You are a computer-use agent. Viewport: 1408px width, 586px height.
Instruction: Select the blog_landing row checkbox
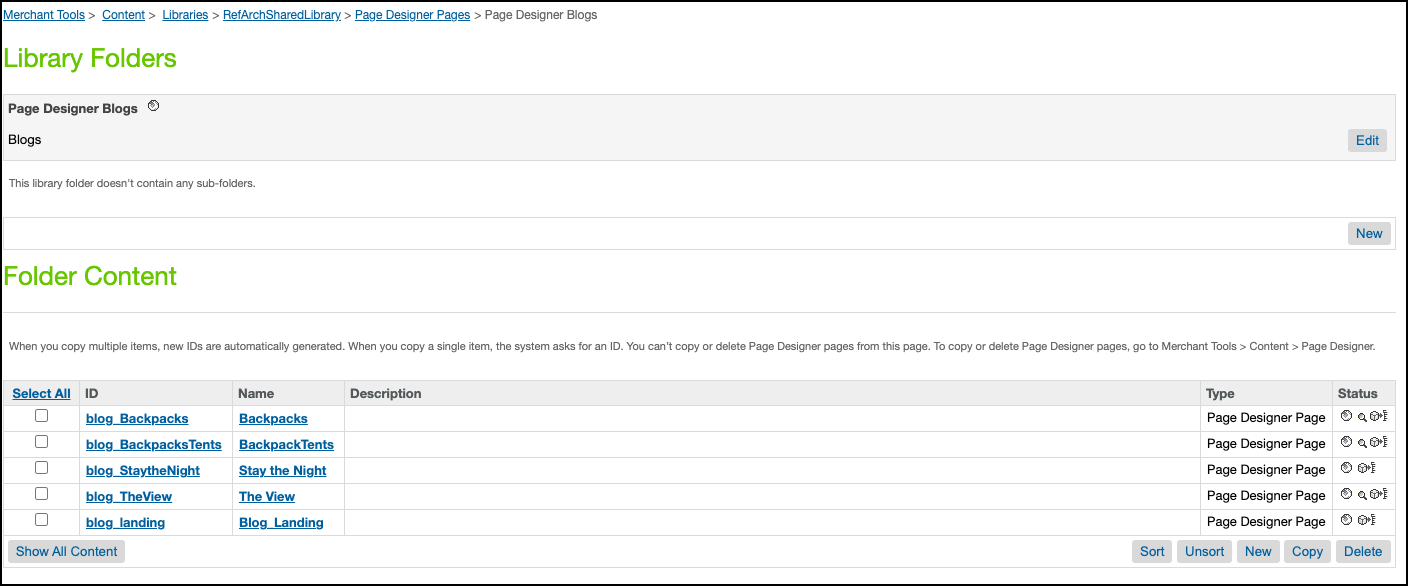42,520
